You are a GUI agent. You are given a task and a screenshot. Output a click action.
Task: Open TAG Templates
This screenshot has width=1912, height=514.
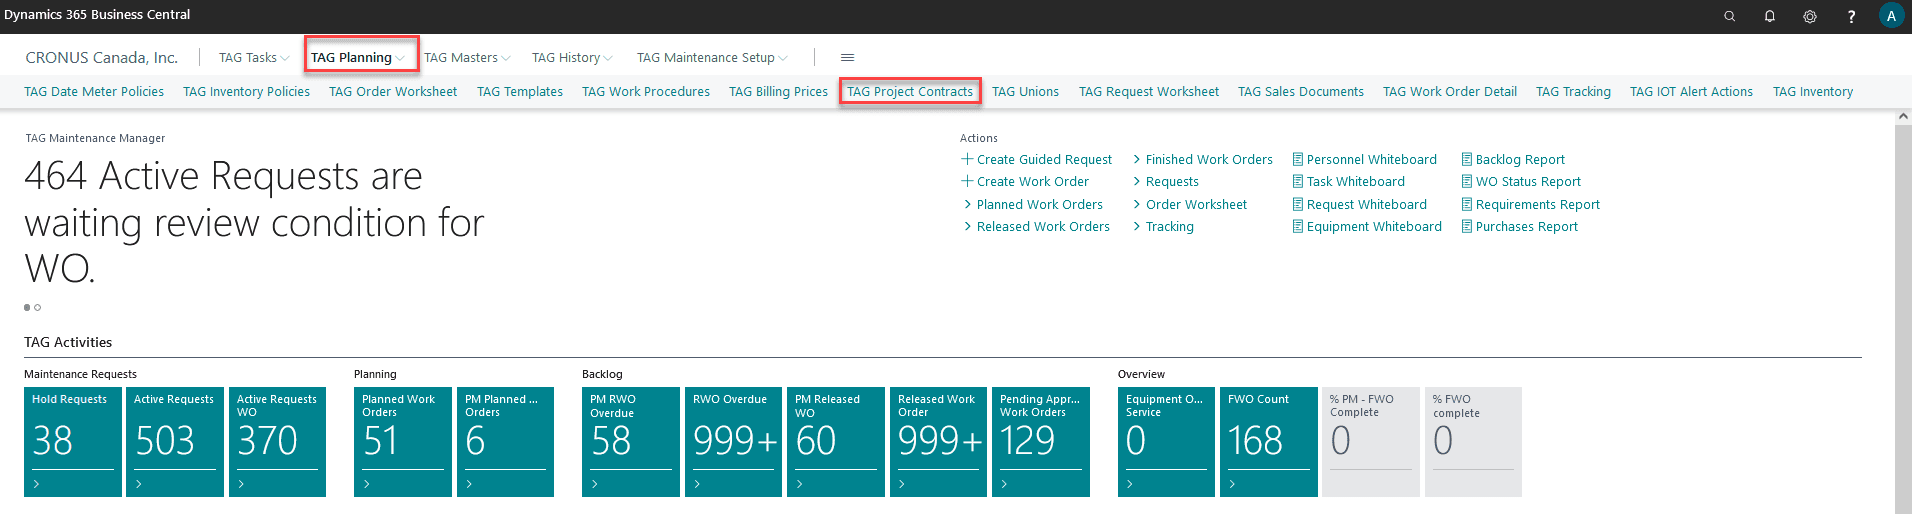[x=520, y=91]
